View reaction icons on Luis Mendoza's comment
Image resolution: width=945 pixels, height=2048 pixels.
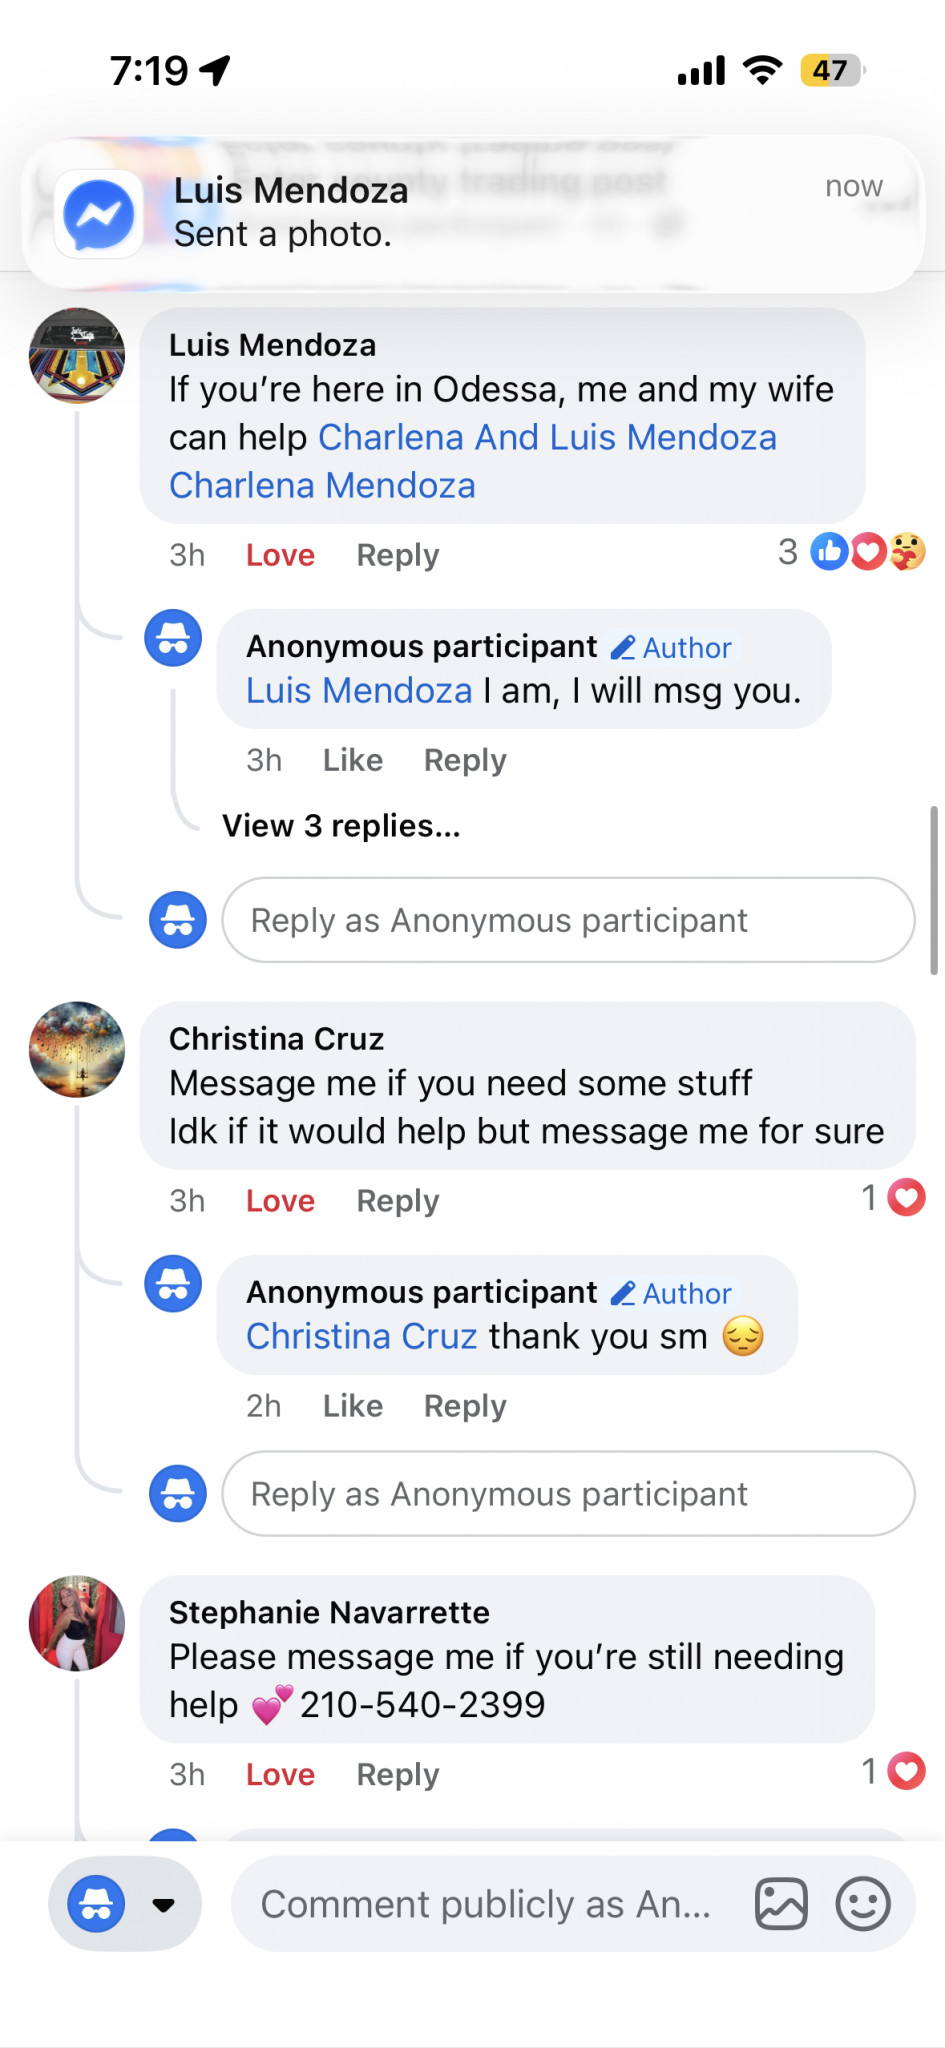867,552
